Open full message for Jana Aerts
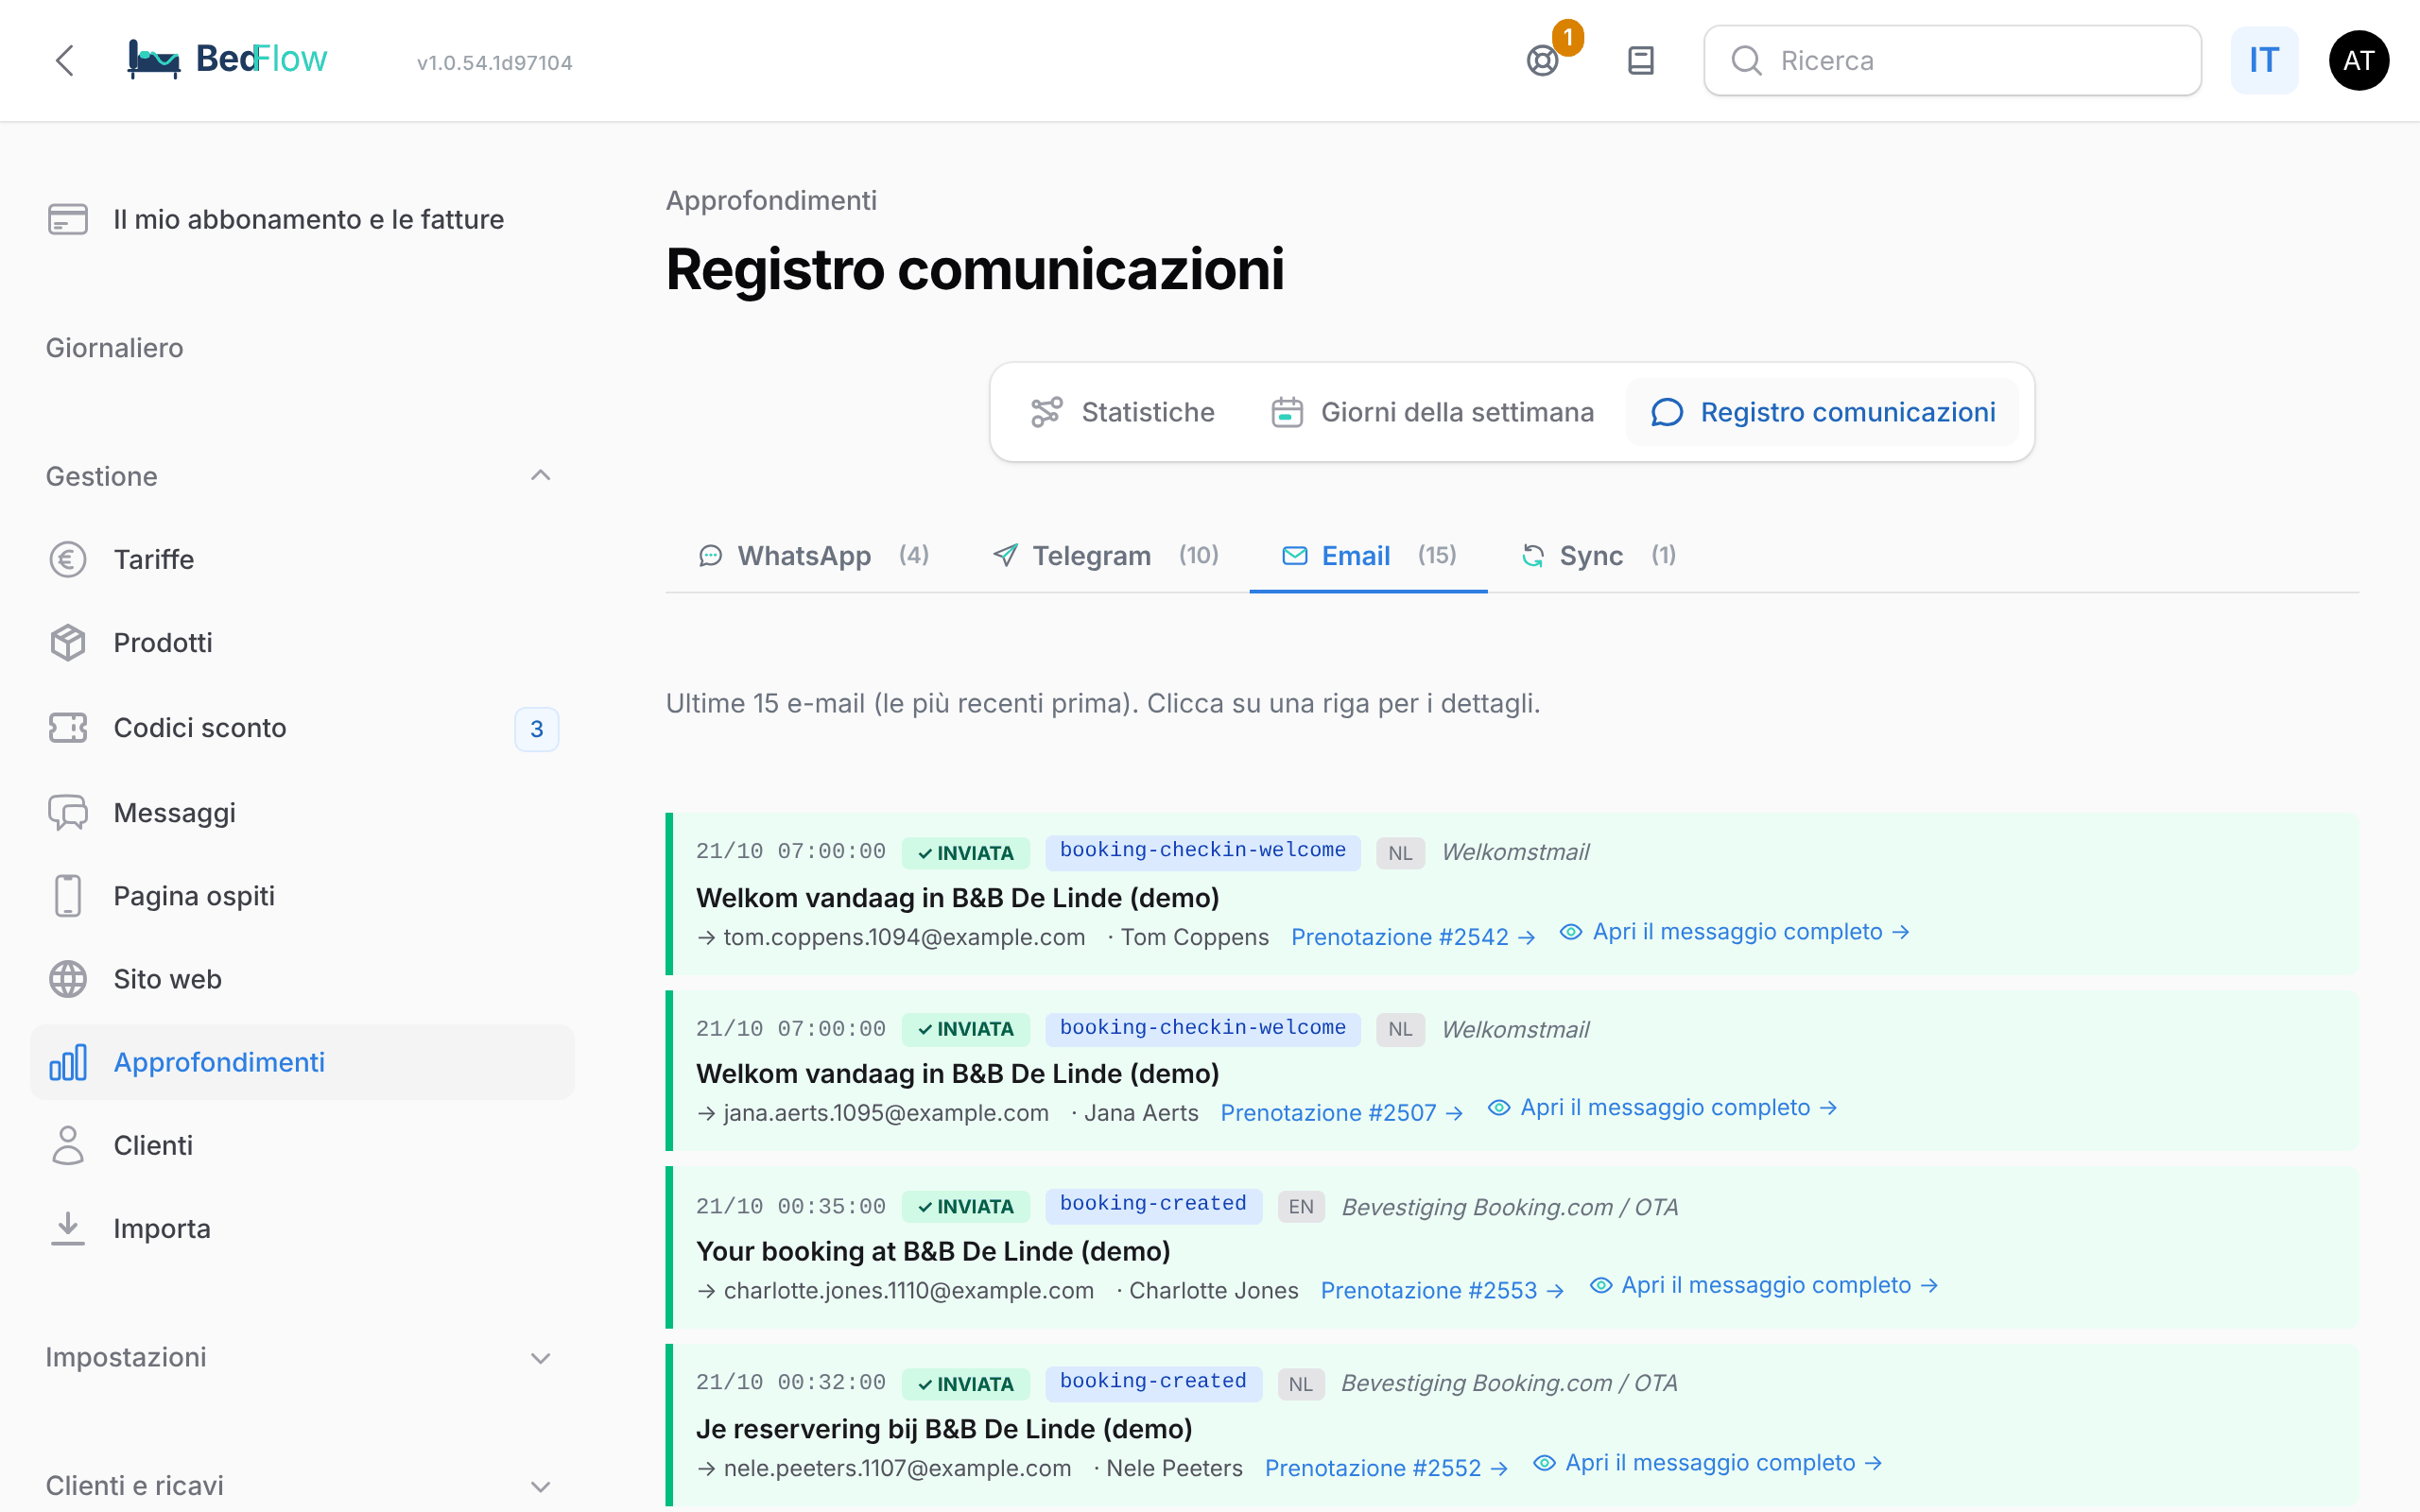2420x1512 pixels. click(1662, 1108)
